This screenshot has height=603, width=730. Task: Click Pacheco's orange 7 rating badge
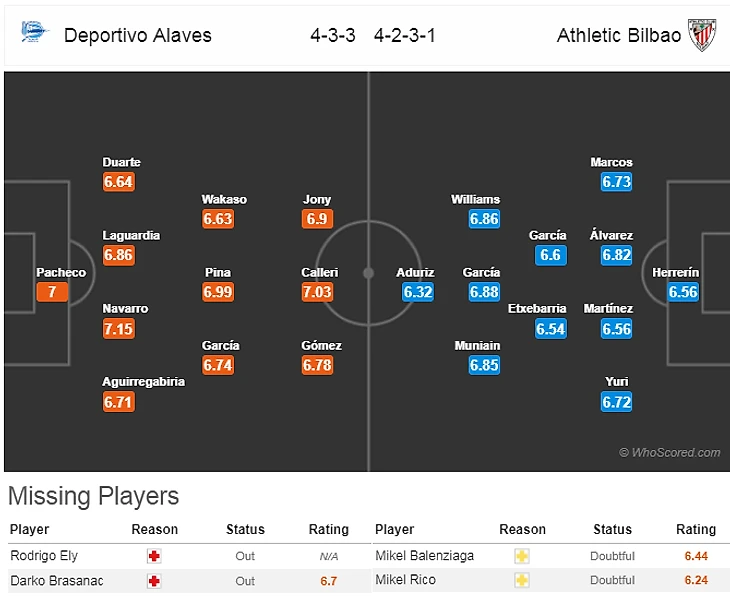click(x=52, y=292)
